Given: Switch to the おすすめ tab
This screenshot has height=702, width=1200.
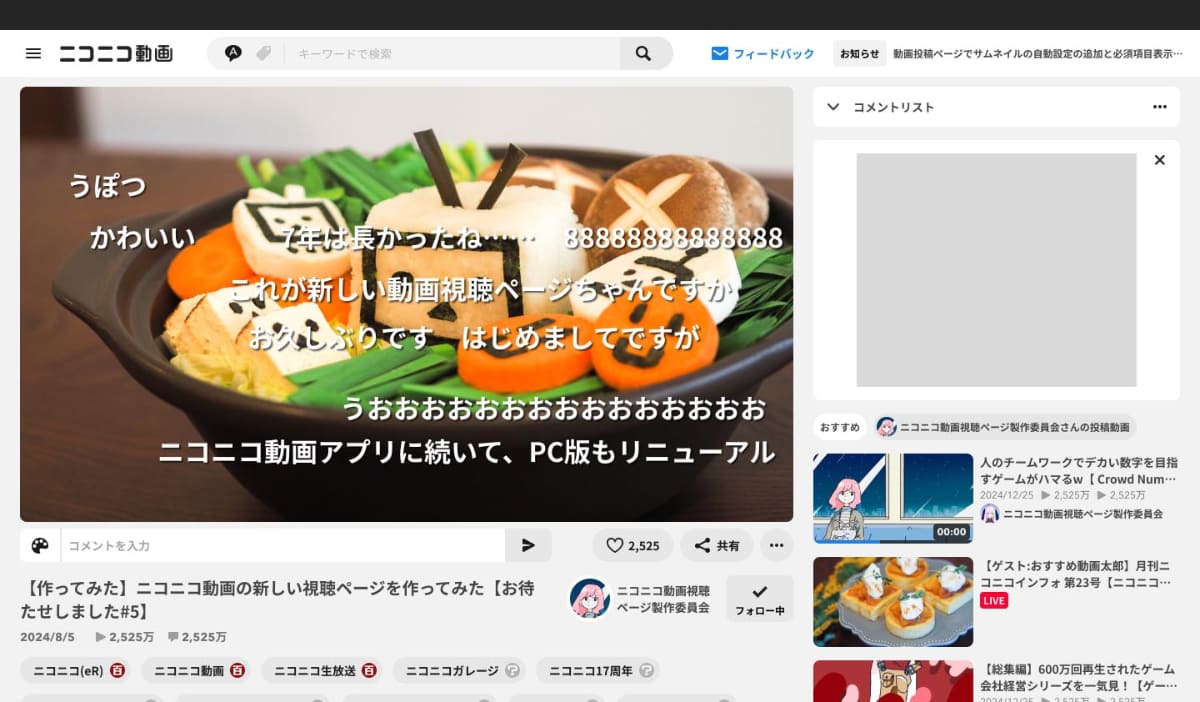Looking at the screenshot, I should click(840, 427).
